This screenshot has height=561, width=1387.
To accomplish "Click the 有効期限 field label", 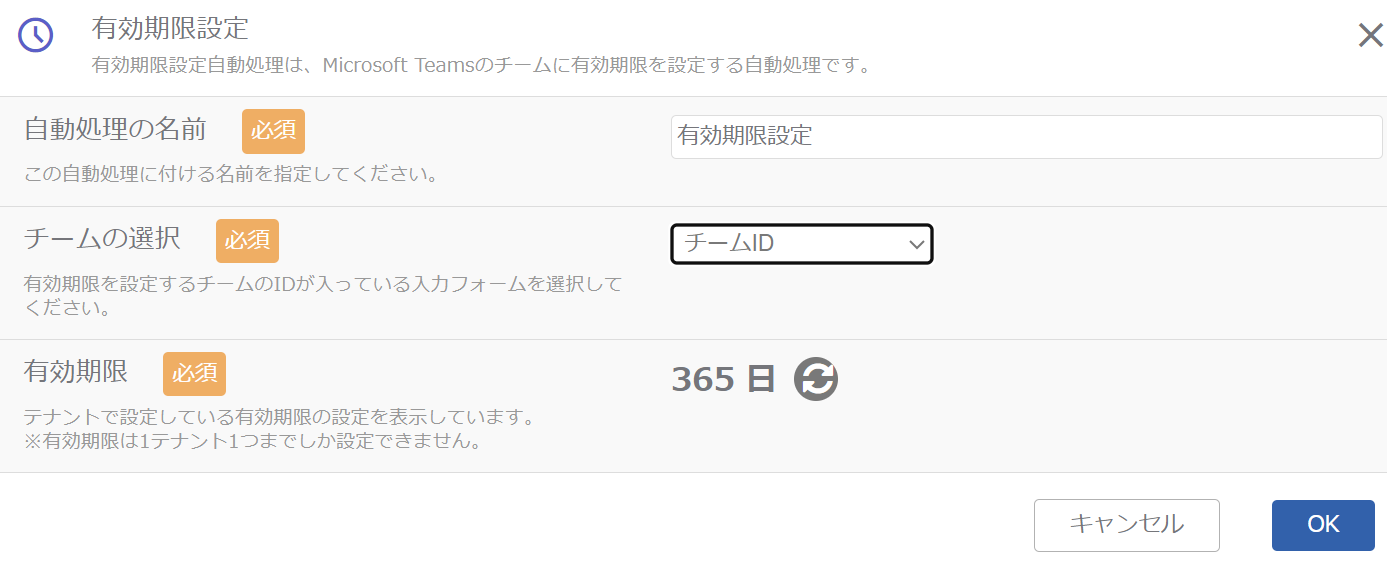I will pyautogui.click(x=76, y=372).
